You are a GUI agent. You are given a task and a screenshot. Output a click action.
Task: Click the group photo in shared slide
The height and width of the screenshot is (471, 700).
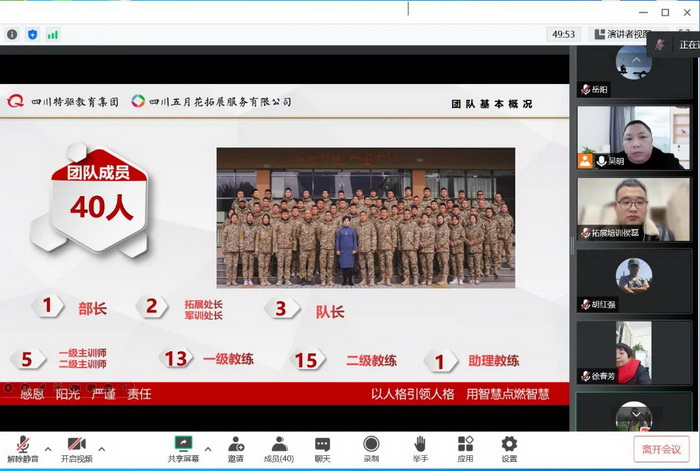[x=366, y=217]
